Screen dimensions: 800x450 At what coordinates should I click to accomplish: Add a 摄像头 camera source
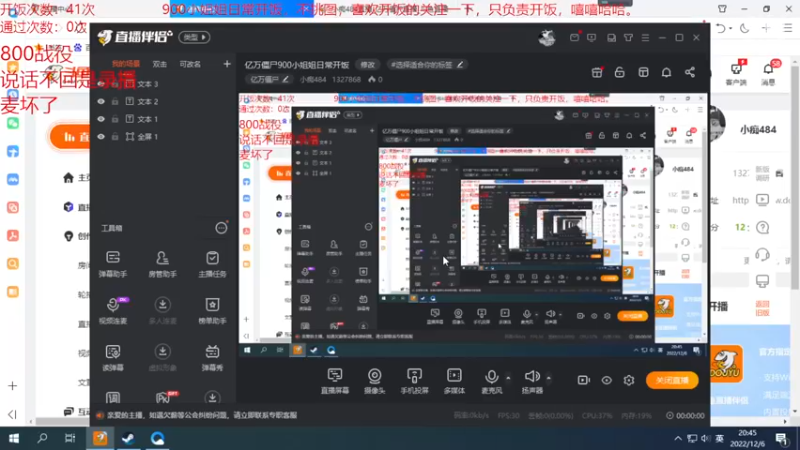374,381
